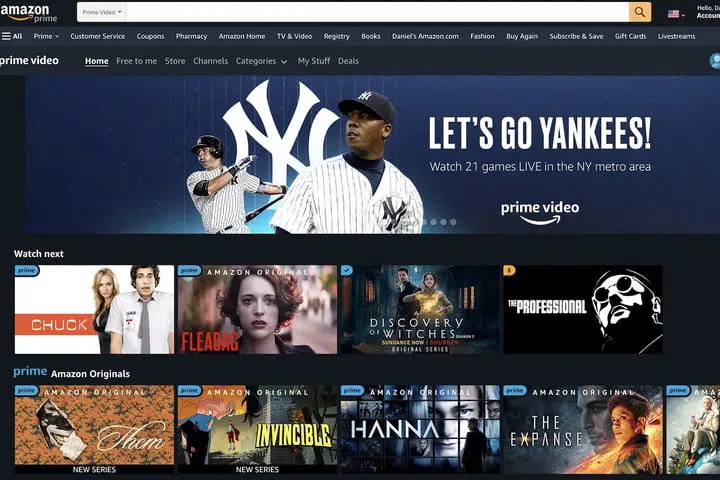Open TV & Video link
The image size is (720, 480).
294,36
